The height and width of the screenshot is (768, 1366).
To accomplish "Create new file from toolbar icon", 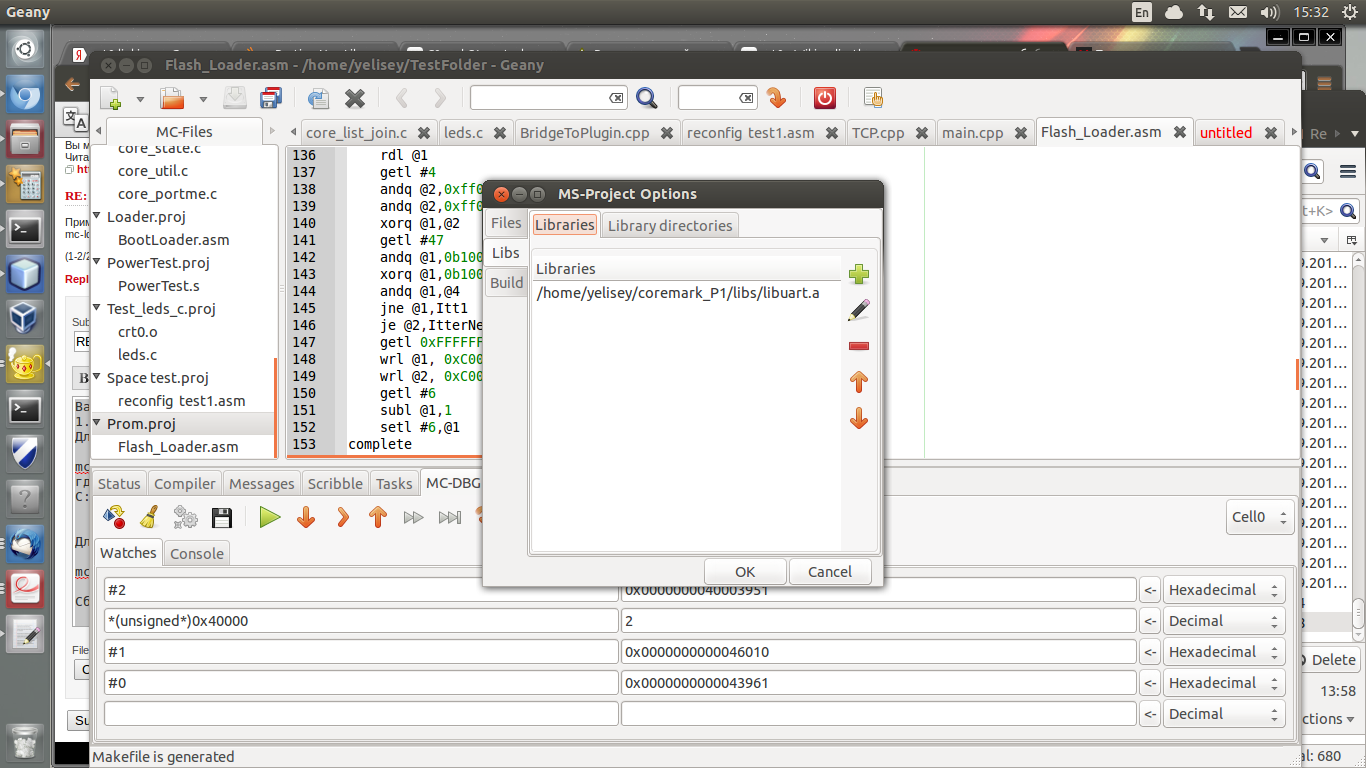I will tap(110, 98).
